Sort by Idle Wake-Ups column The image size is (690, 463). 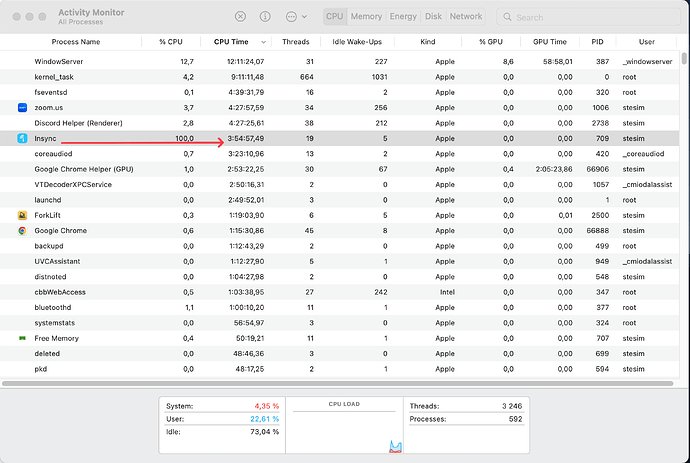tap(357, 42)
